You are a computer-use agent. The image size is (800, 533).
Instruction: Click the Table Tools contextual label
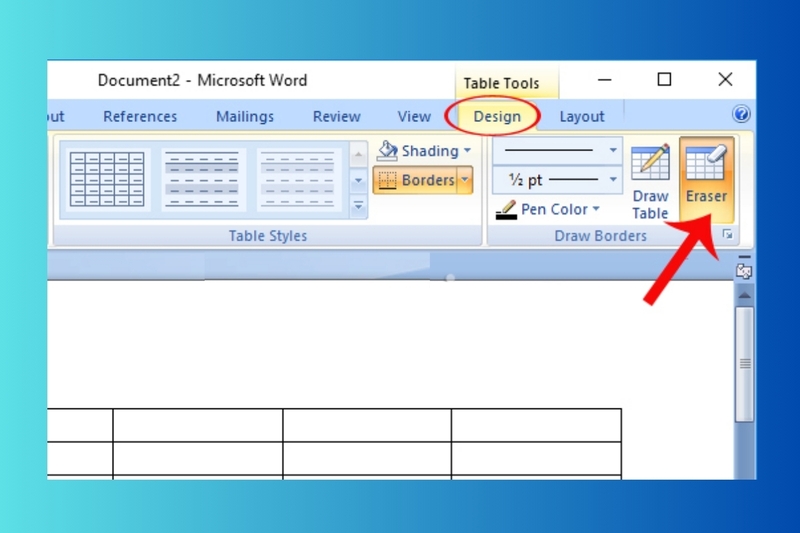tap(501, 83)
